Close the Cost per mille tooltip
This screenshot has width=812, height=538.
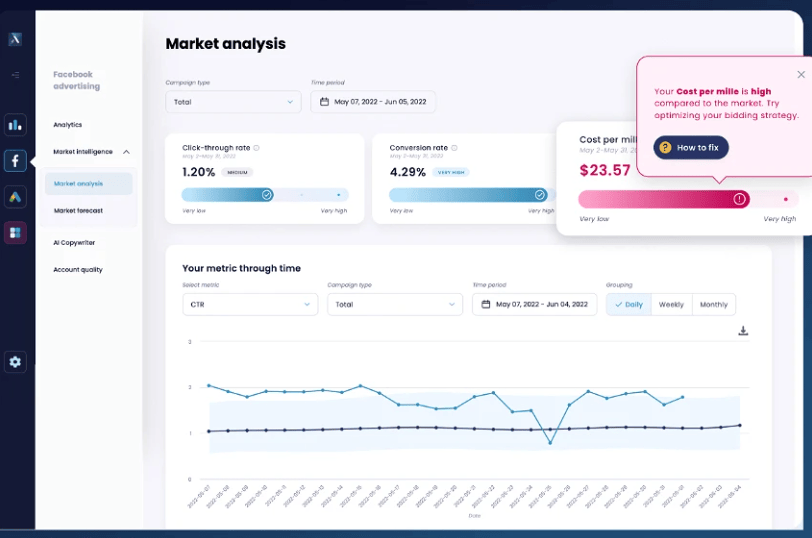[x=800, y=74]
